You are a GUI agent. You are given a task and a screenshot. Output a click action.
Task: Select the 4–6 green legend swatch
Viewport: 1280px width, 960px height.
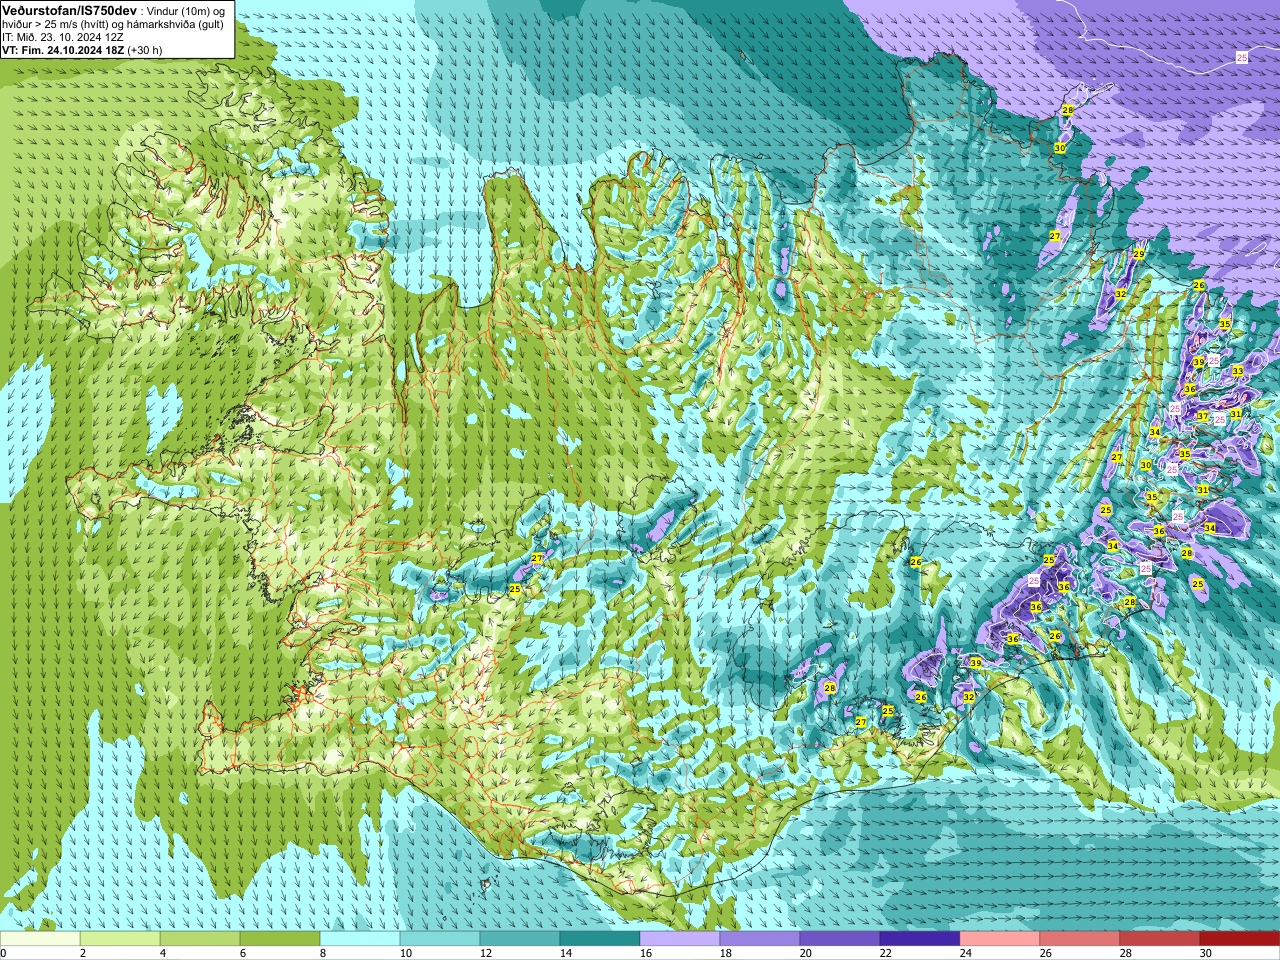[x=200, y=939]
